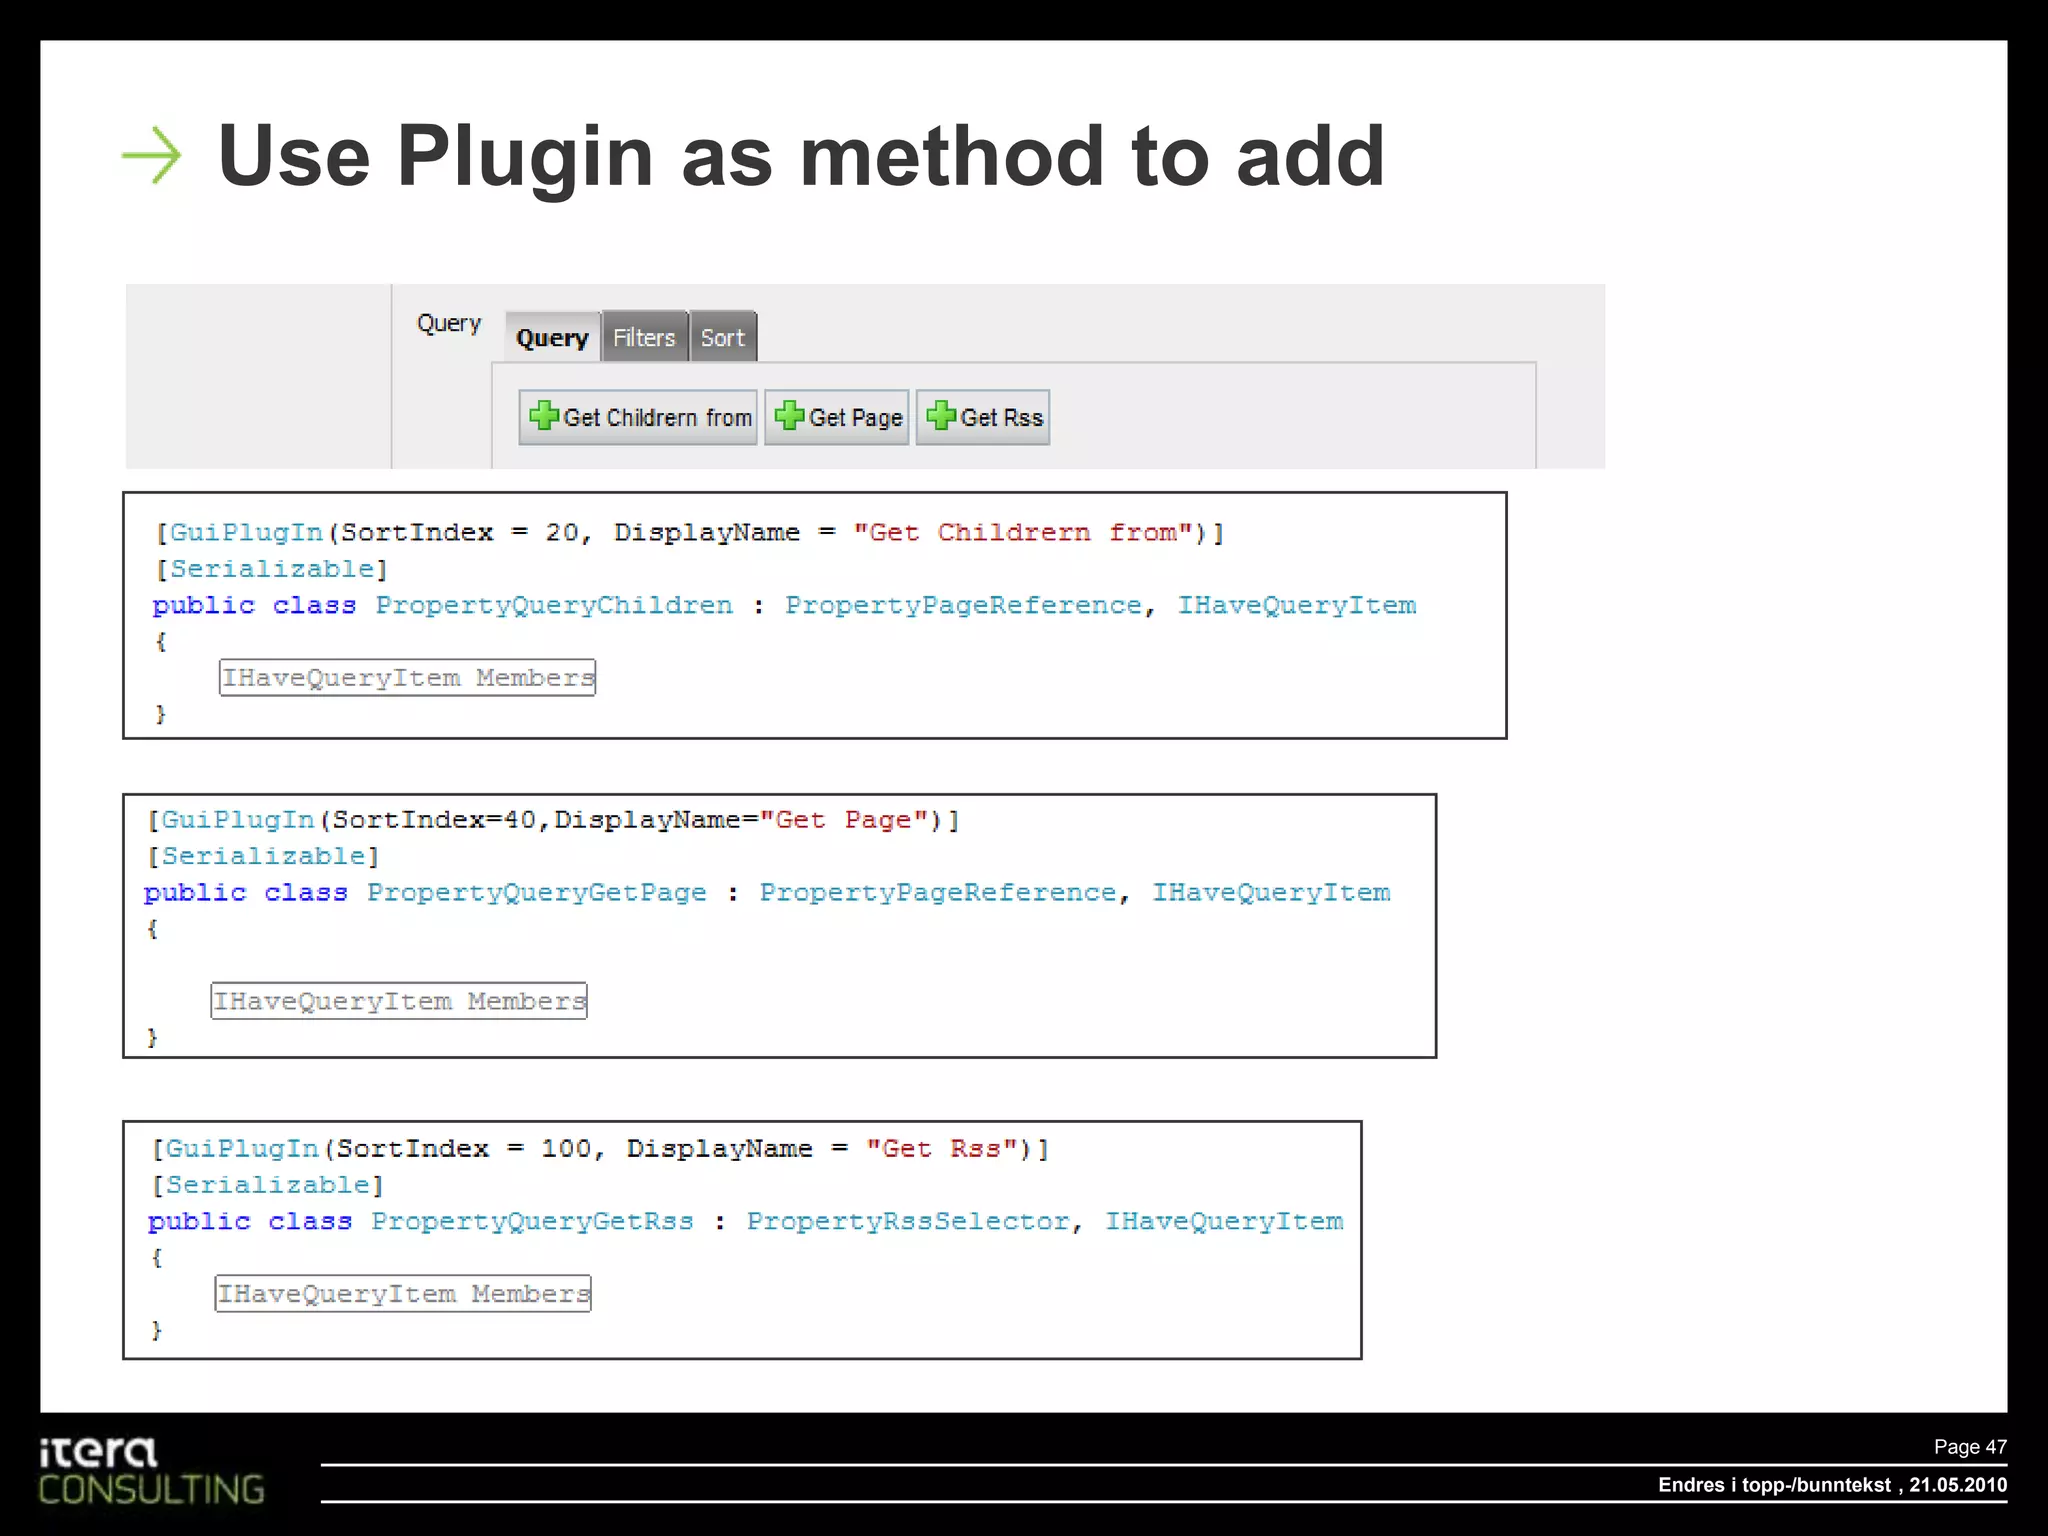2048x1536 pixels.
Task: Click the slide title Use Plugin as method
Action: click(800, 156)
